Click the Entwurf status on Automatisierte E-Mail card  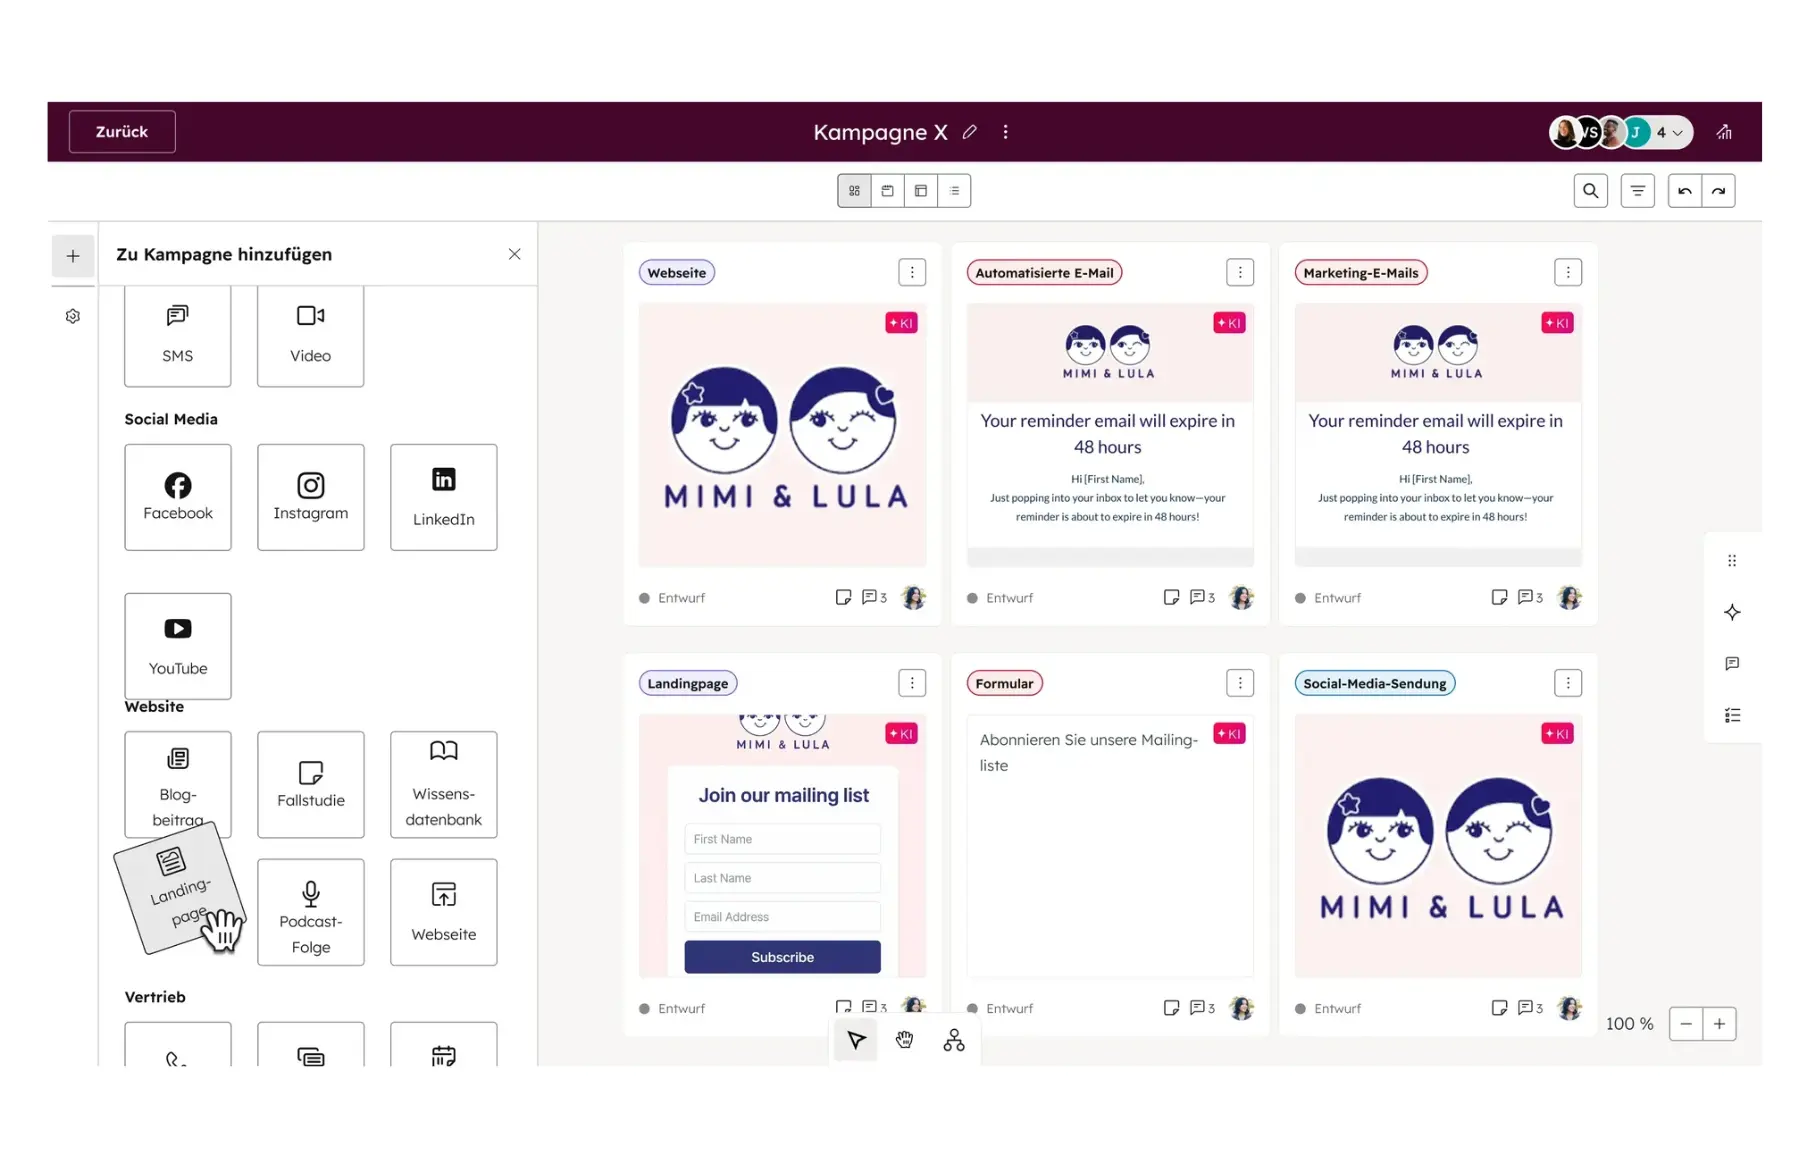coord(1000,598)
